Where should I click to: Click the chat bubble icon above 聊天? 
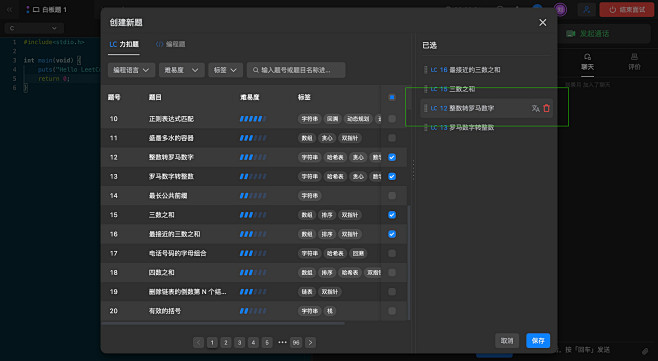pyautogui.click(x=588, y=57)
